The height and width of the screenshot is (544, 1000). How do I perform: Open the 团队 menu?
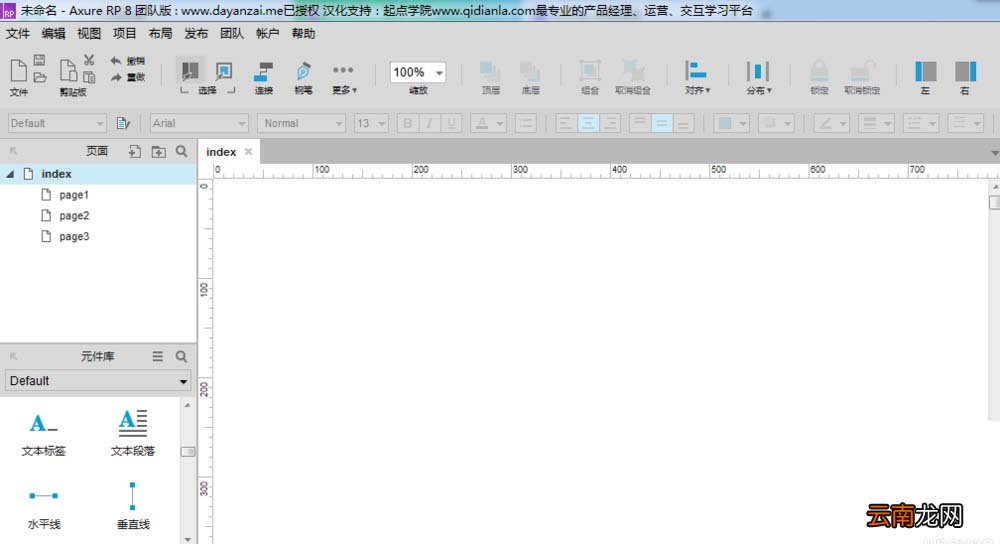(x=232, y=34)
